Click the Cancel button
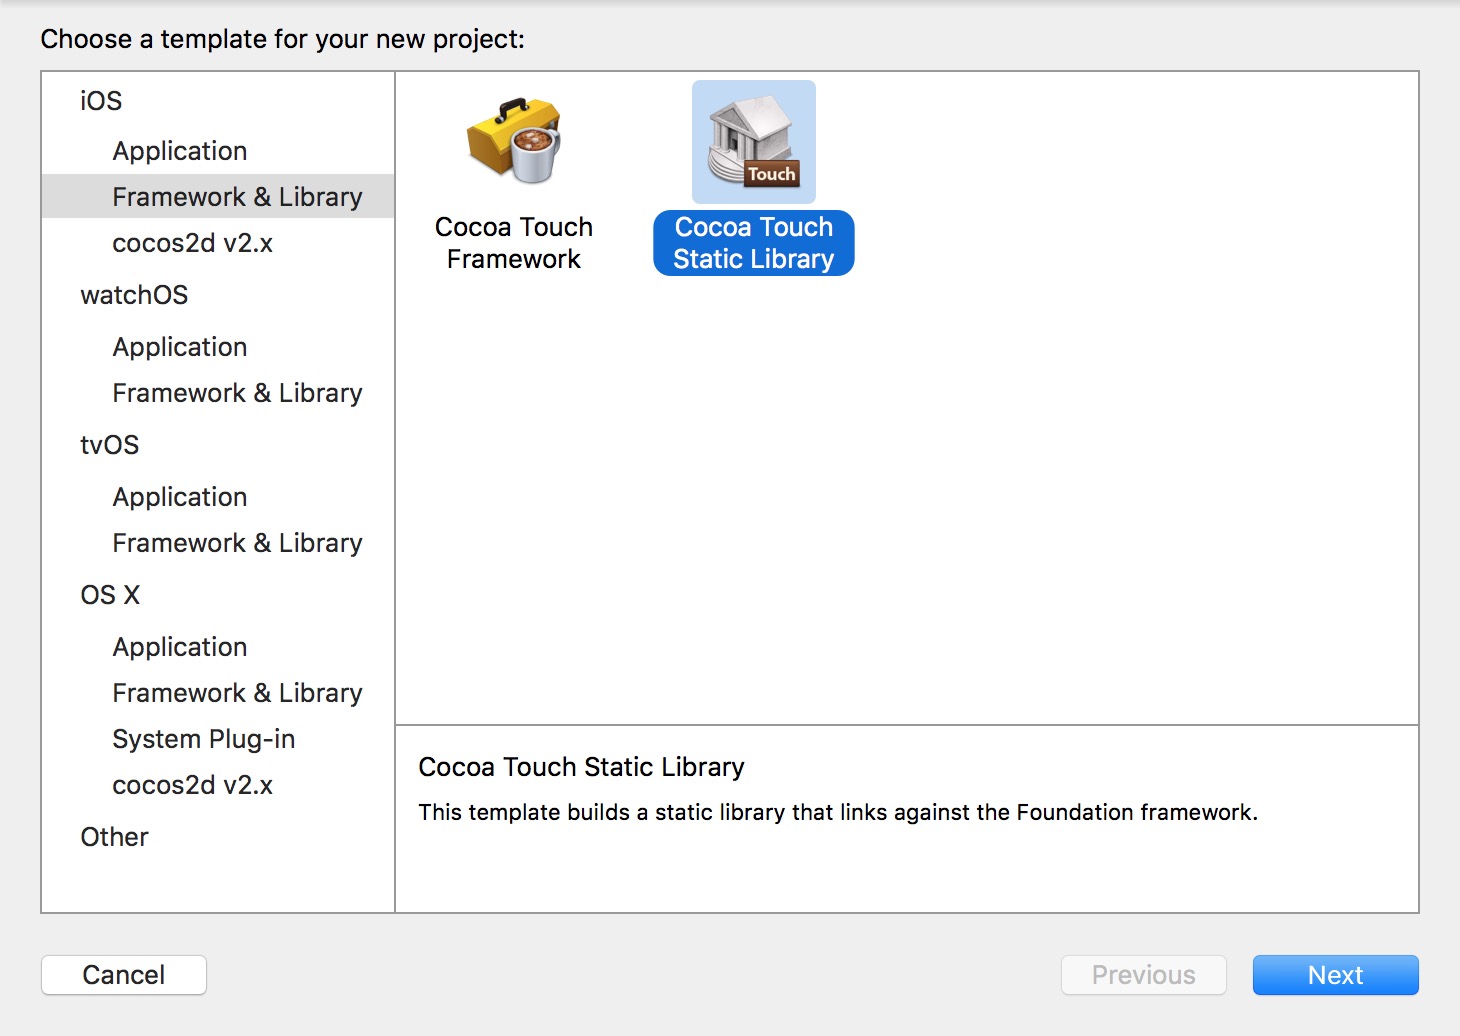The width and height of the screenshot is (1460, 1036). 124,975
